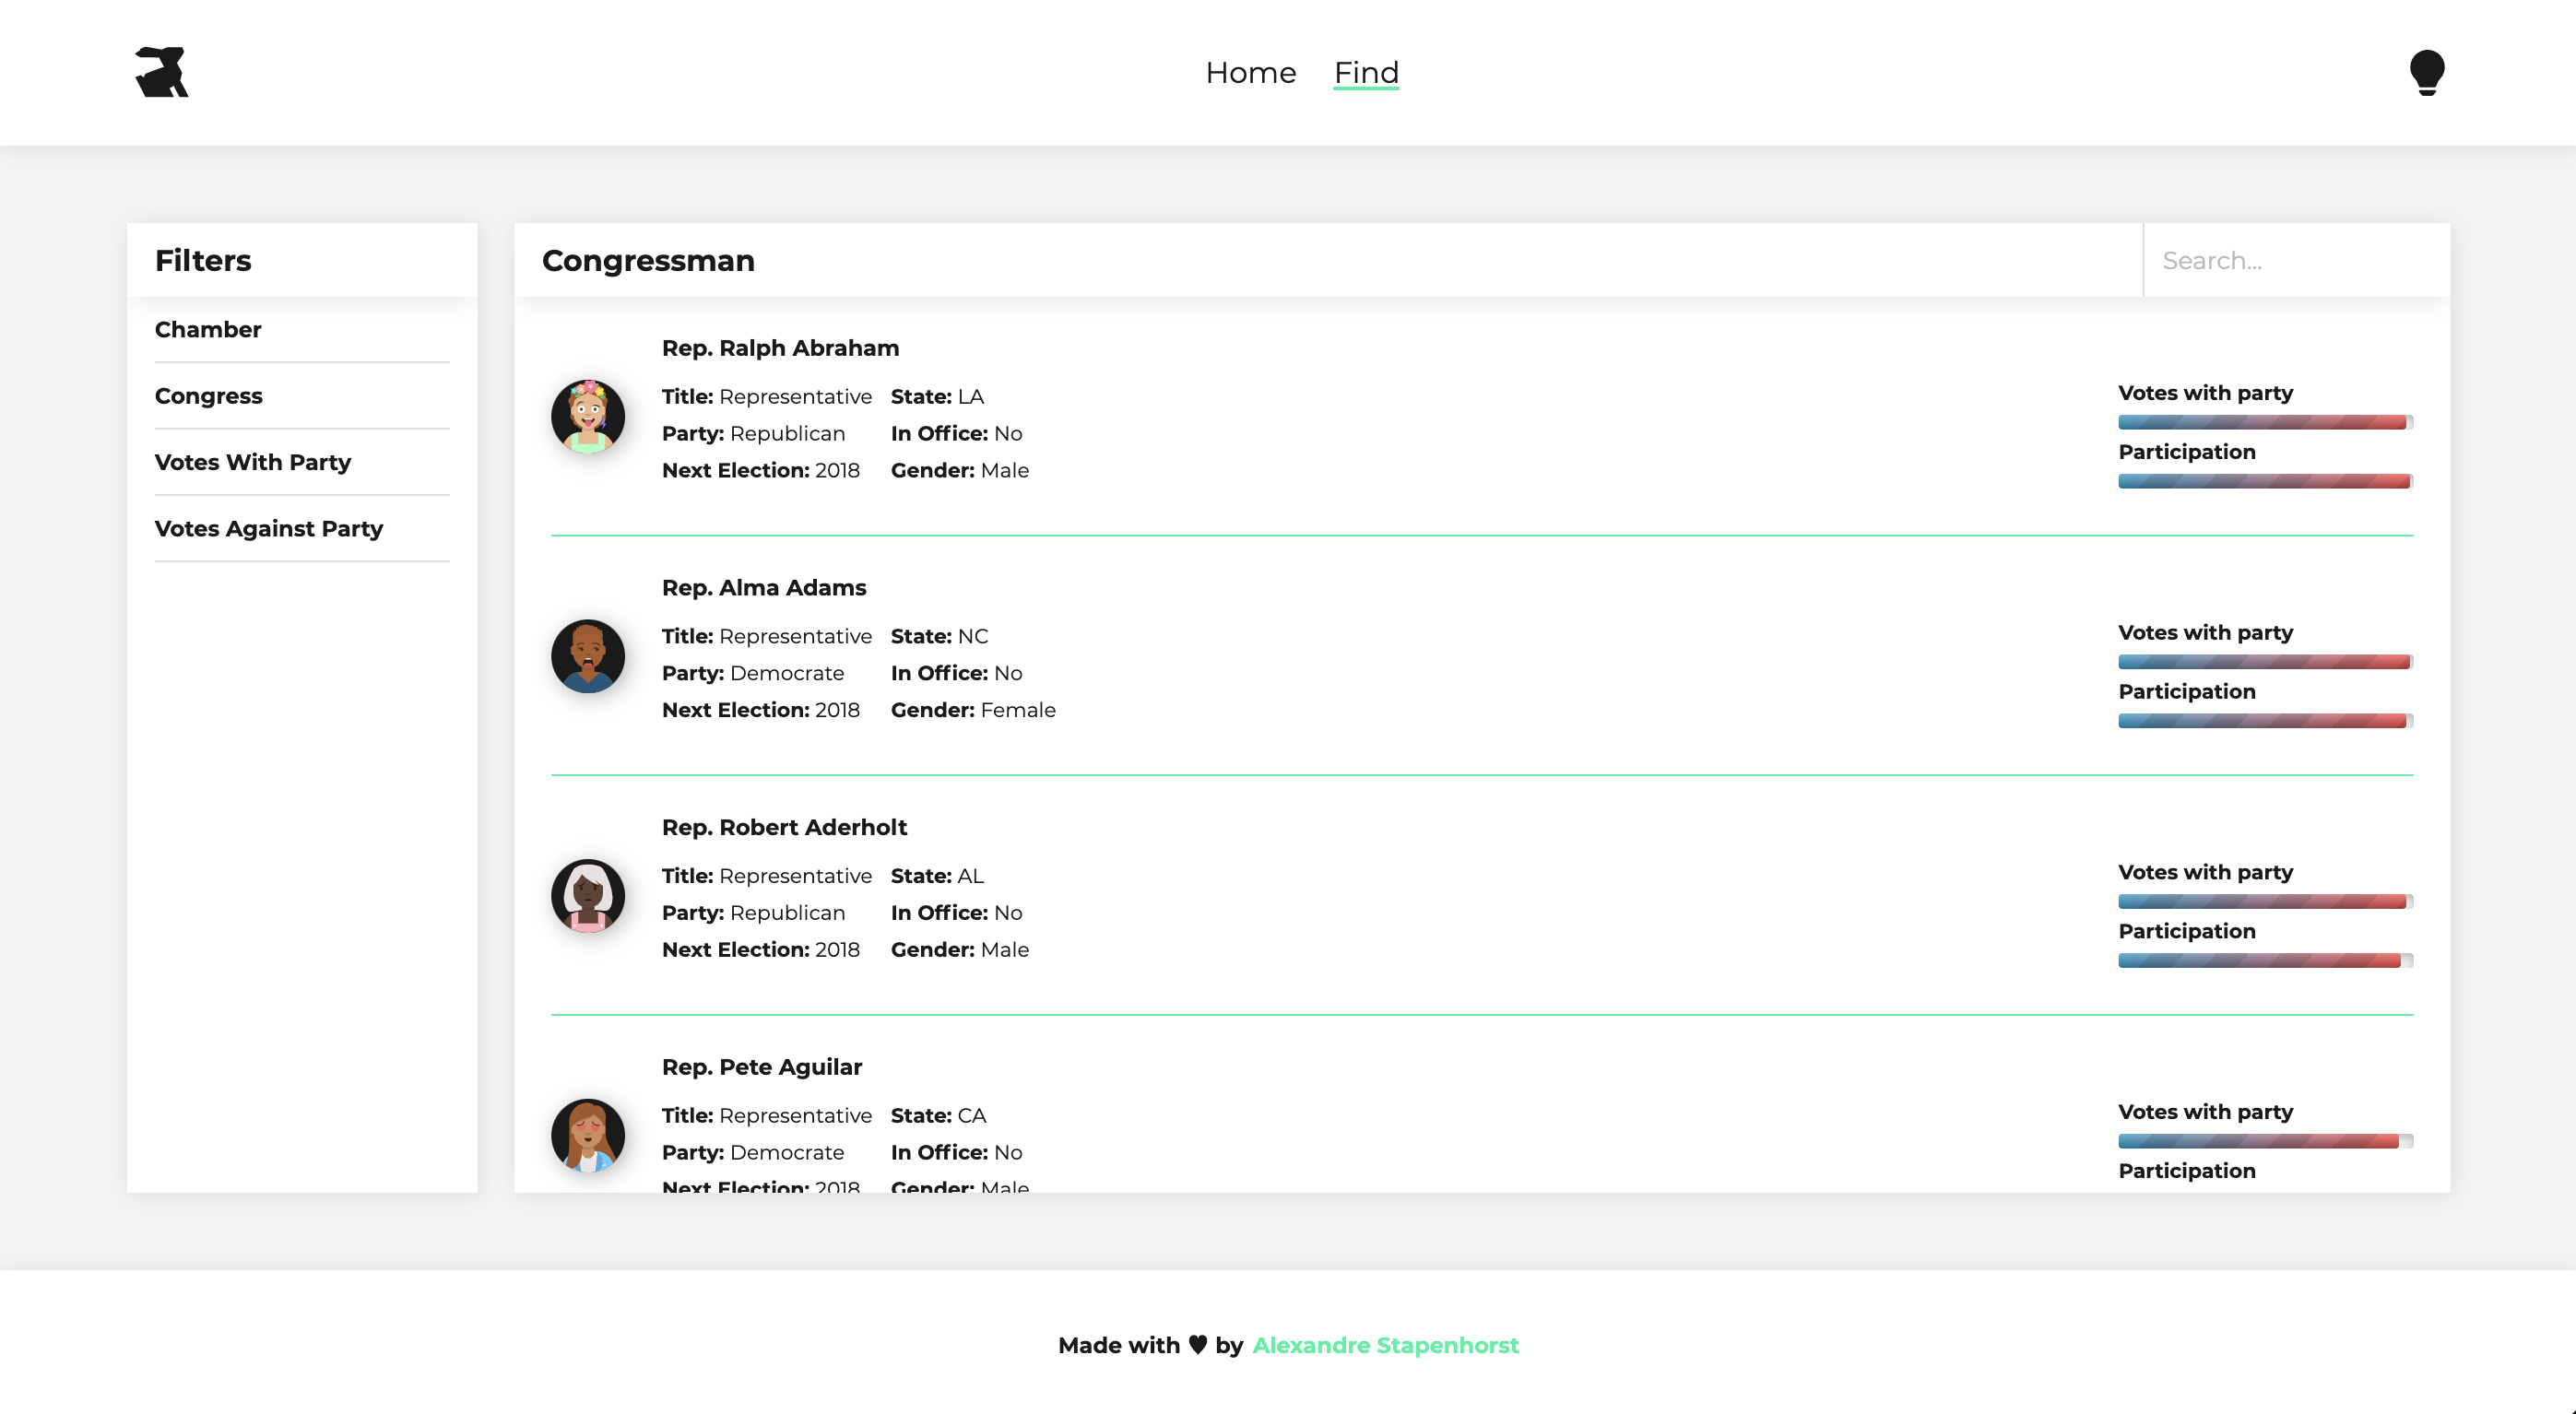Click Rep. Pete Aguilar's name
Viewport: 2576px width, 1414px height.
tap(762, 1067)
